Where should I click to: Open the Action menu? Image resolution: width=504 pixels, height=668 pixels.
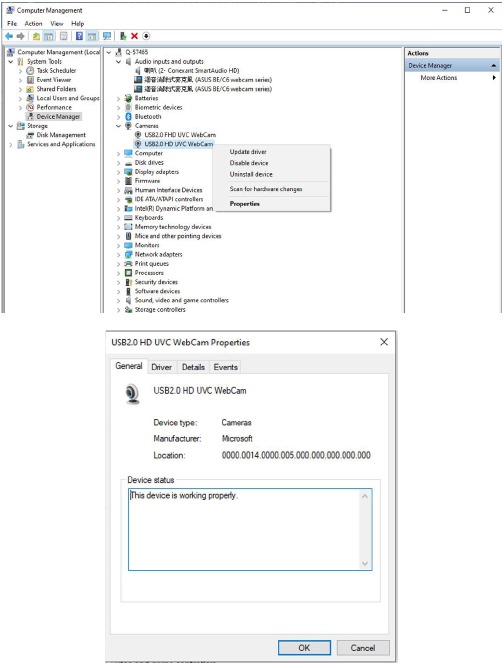(33, 23)
